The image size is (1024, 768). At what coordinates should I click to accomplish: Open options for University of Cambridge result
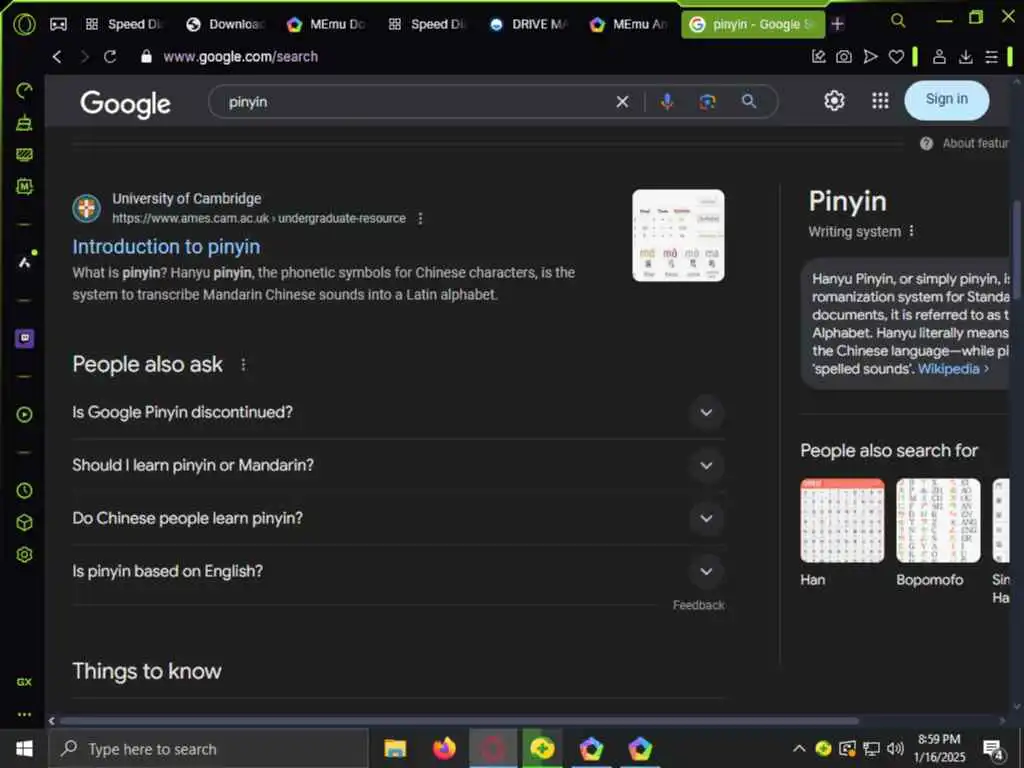coord(420,218)
